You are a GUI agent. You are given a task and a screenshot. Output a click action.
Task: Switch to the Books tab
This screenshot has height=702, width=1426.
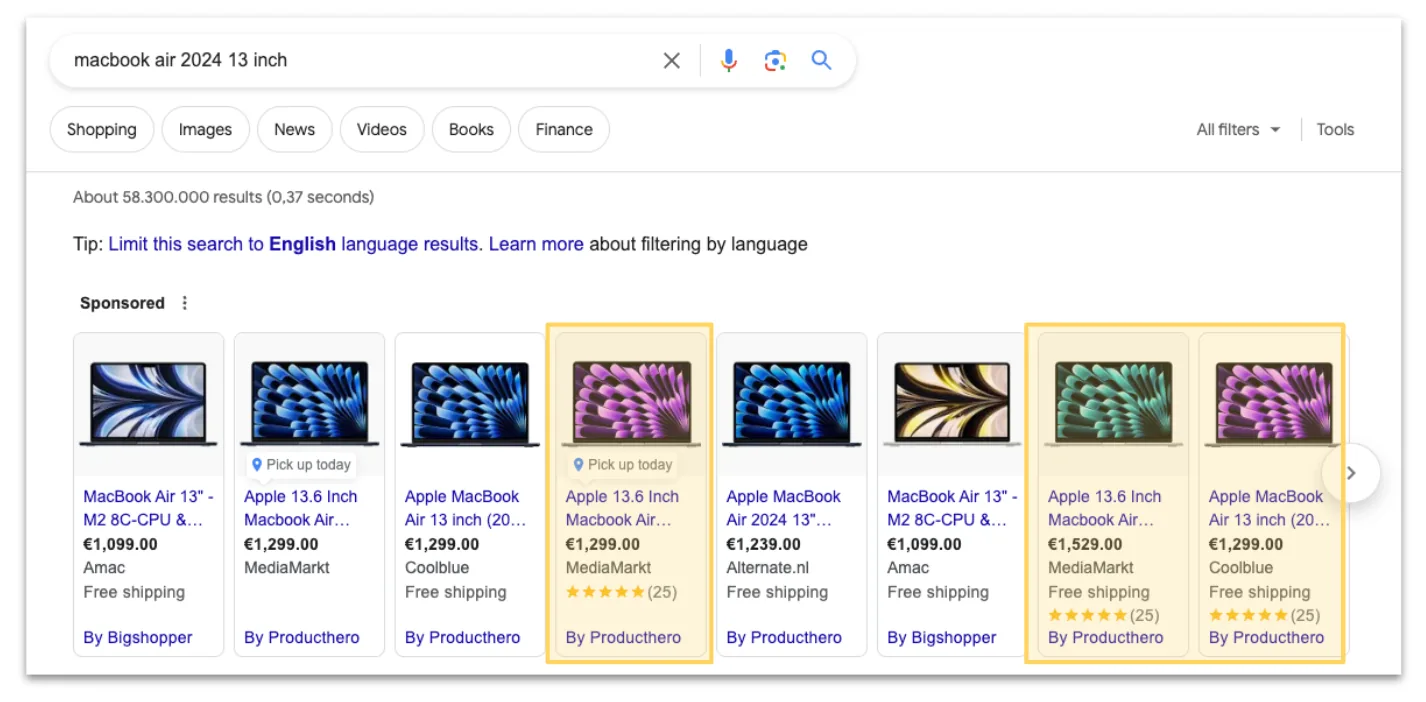coord(471,129)
